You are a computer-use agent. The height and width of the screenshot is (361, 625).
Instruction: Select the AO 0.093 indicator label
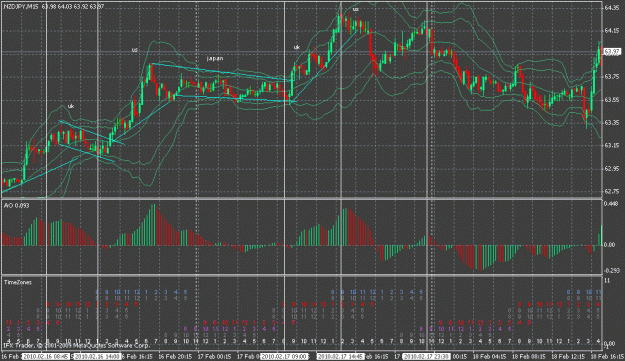point(16,206)
